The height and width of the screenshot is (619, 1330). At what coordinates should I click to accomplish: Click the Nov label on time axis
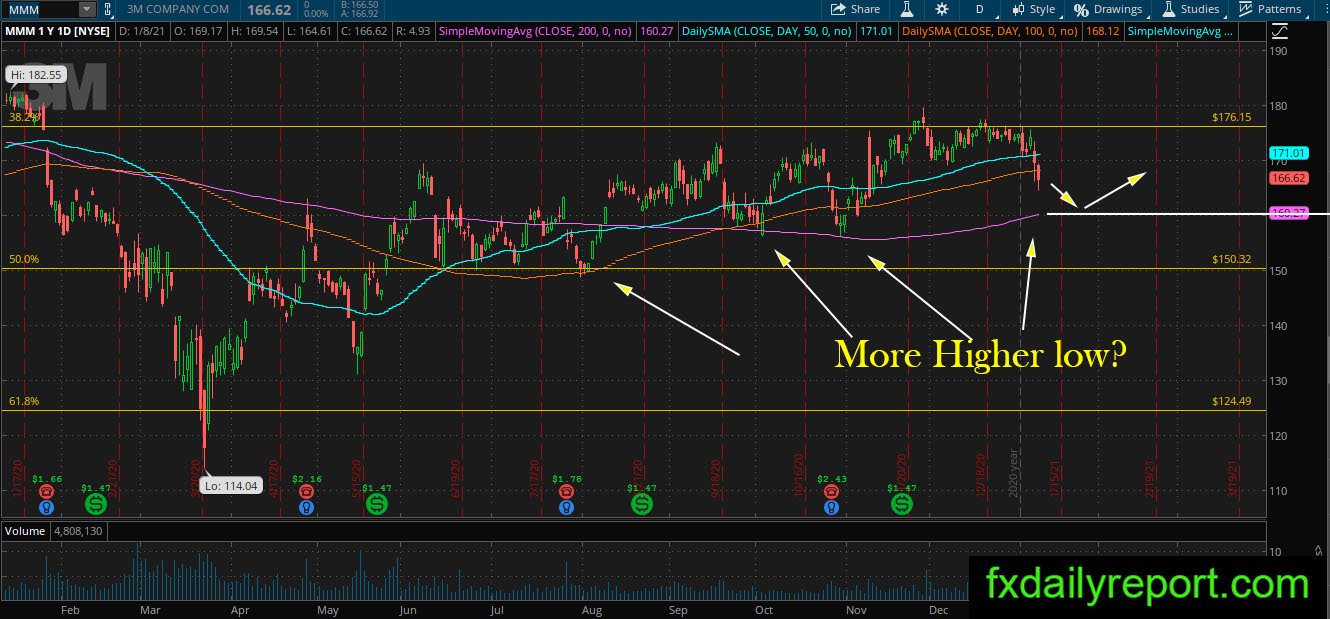coord(855,609)
